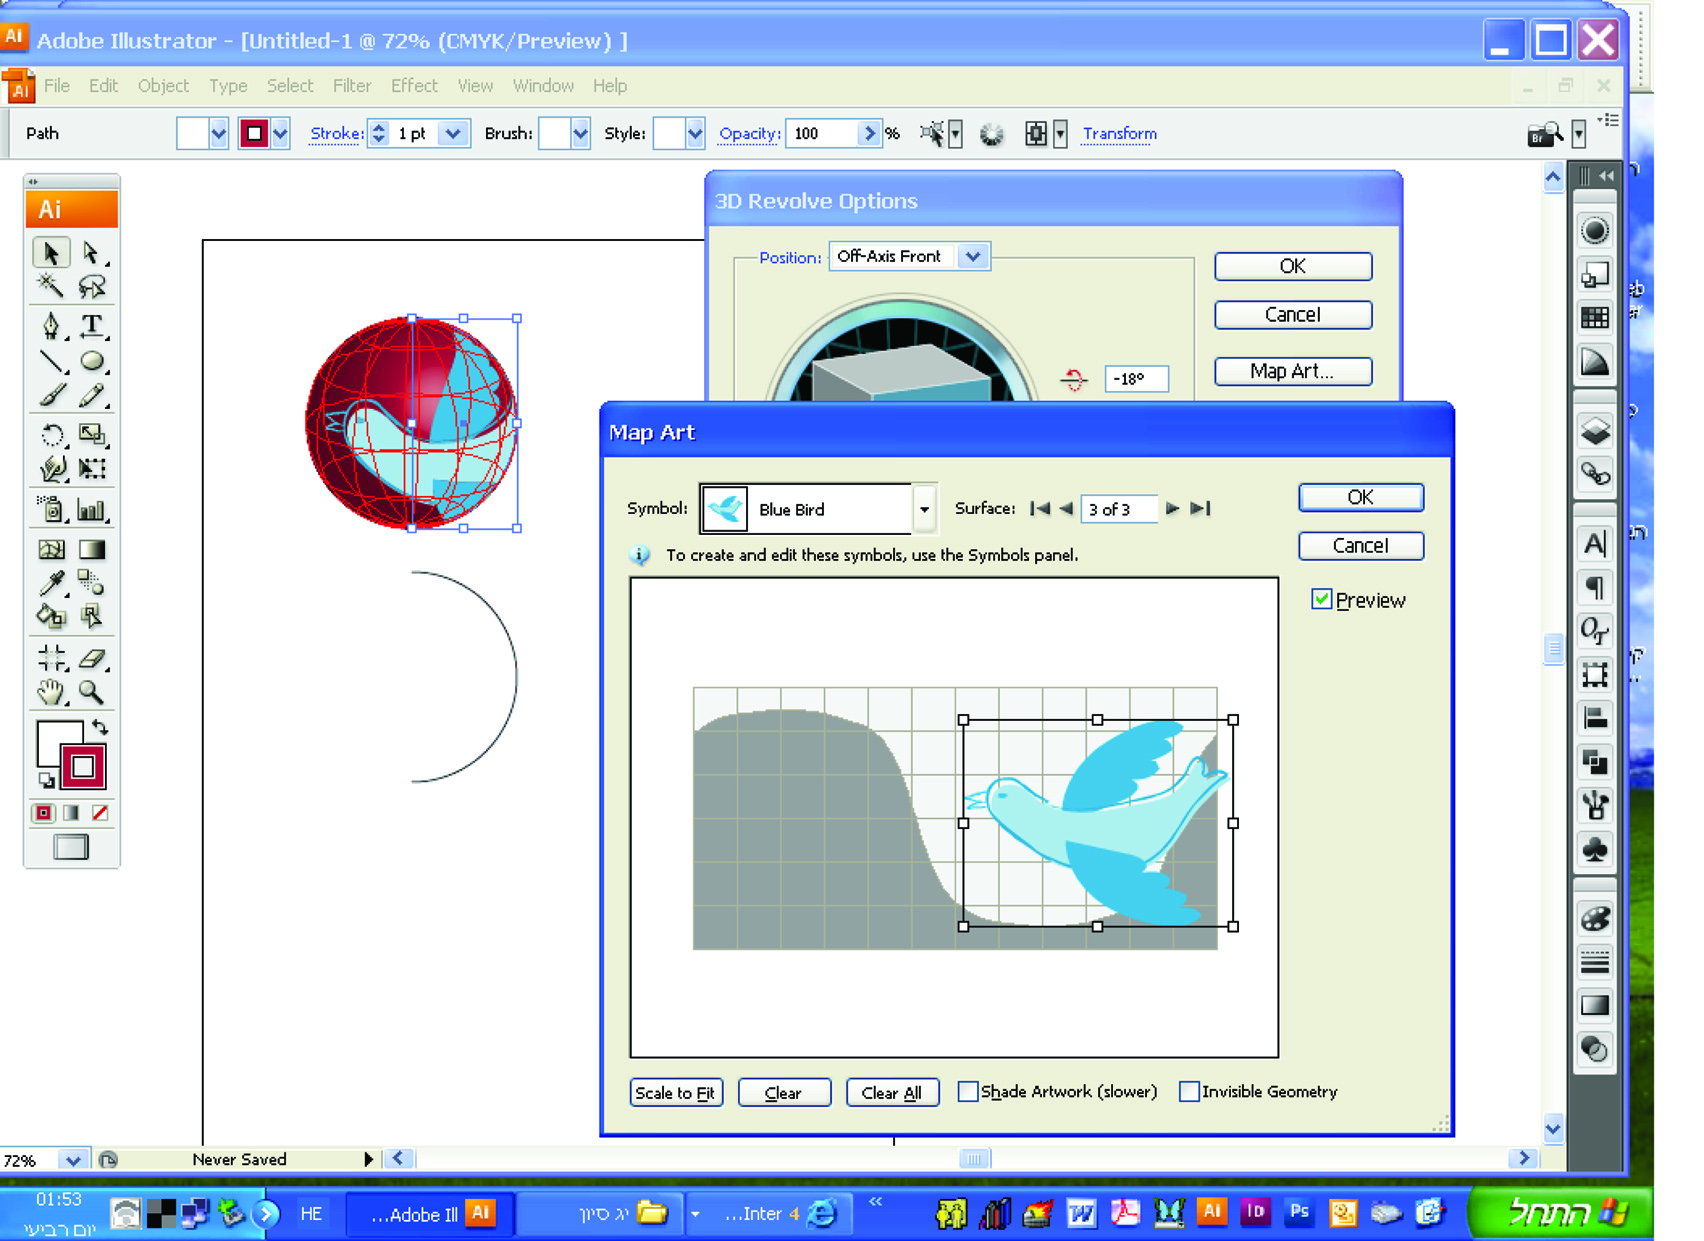Pick the Pencil tool
The image size is (1704, 1241).
click(x=91, y=396)
